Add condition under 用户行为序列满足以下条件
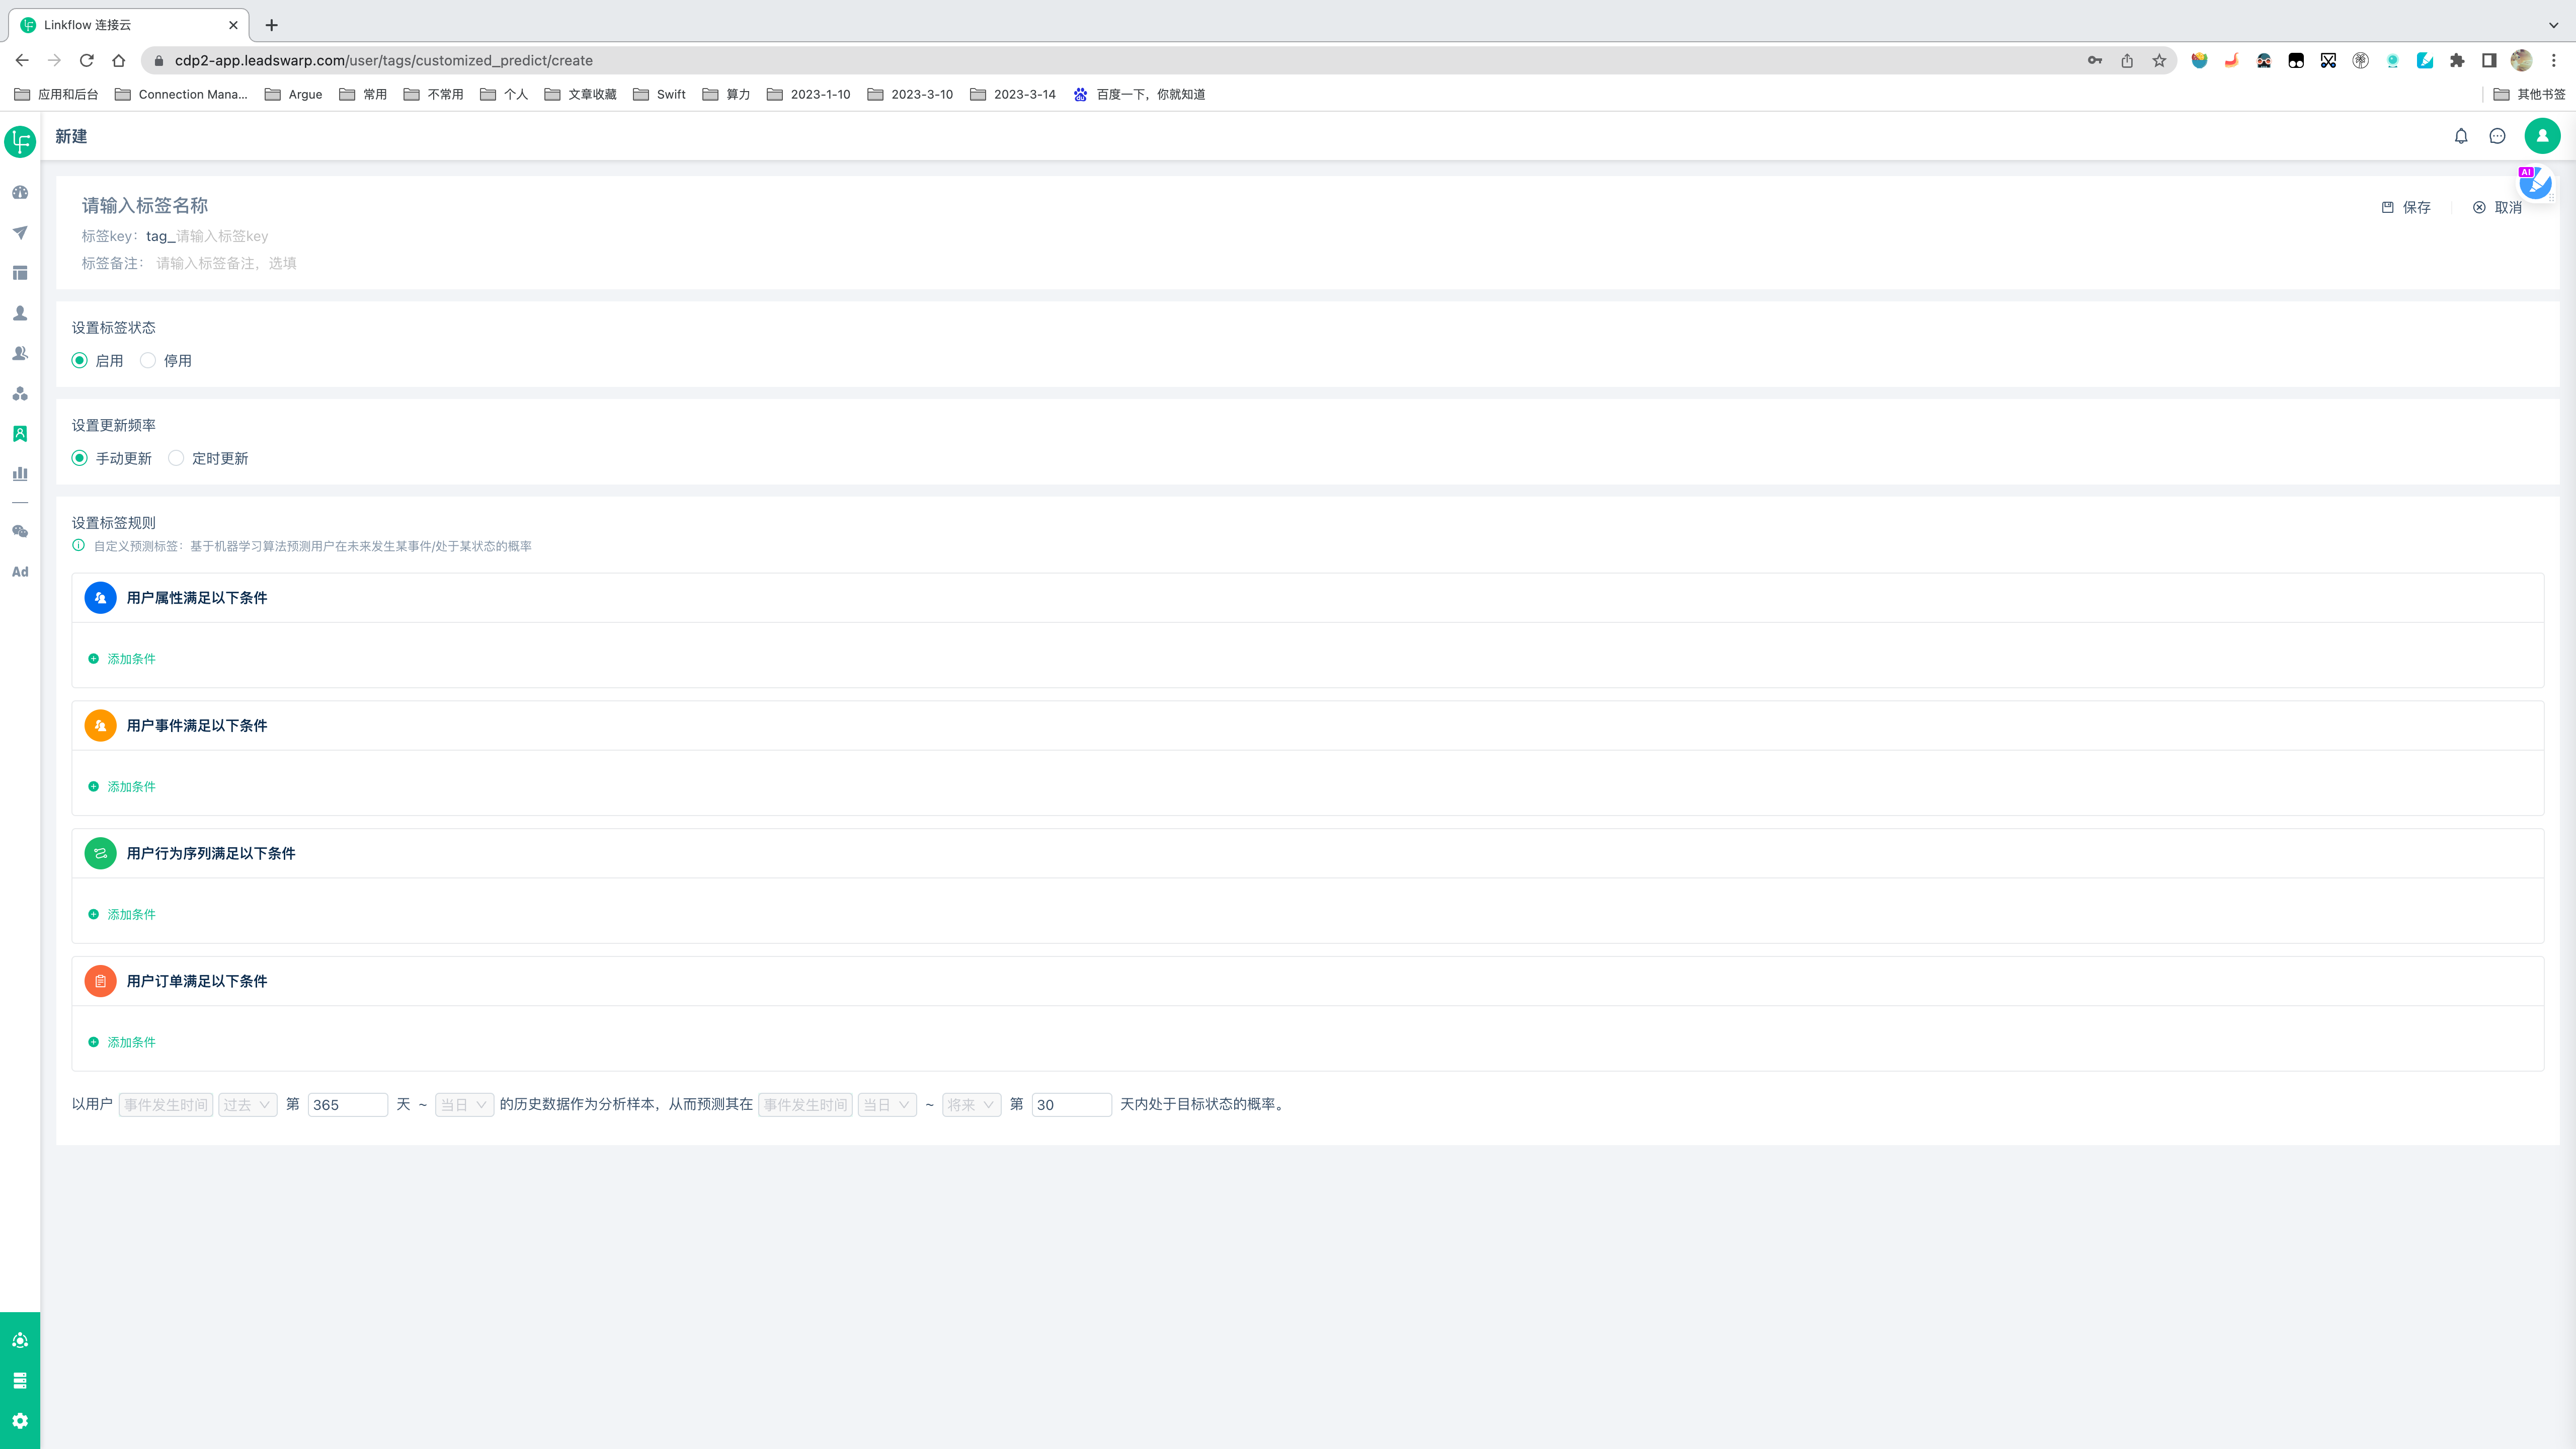The height and width of the screenshot is (1449, 2576). (x=122, y=915)
